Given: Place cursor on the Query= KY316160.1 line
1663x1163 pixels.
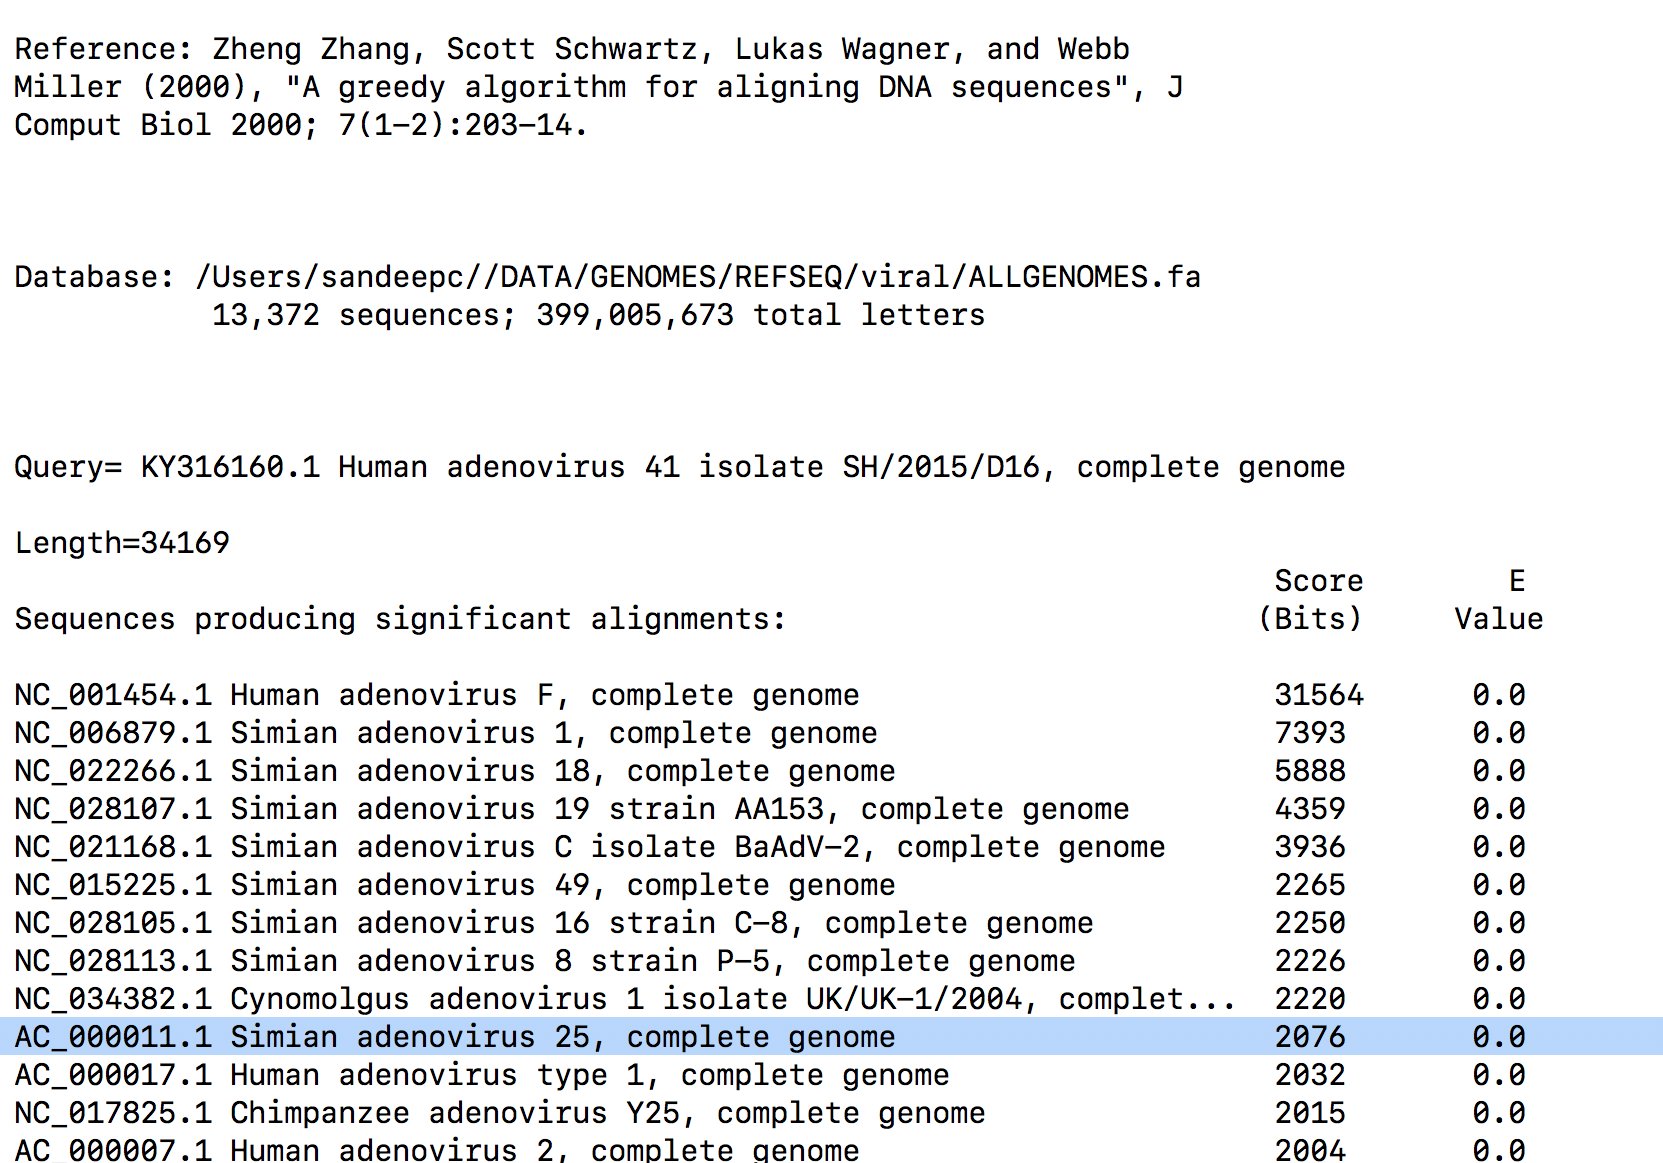Looking at the screenshot, I should (x=679, y=467).
